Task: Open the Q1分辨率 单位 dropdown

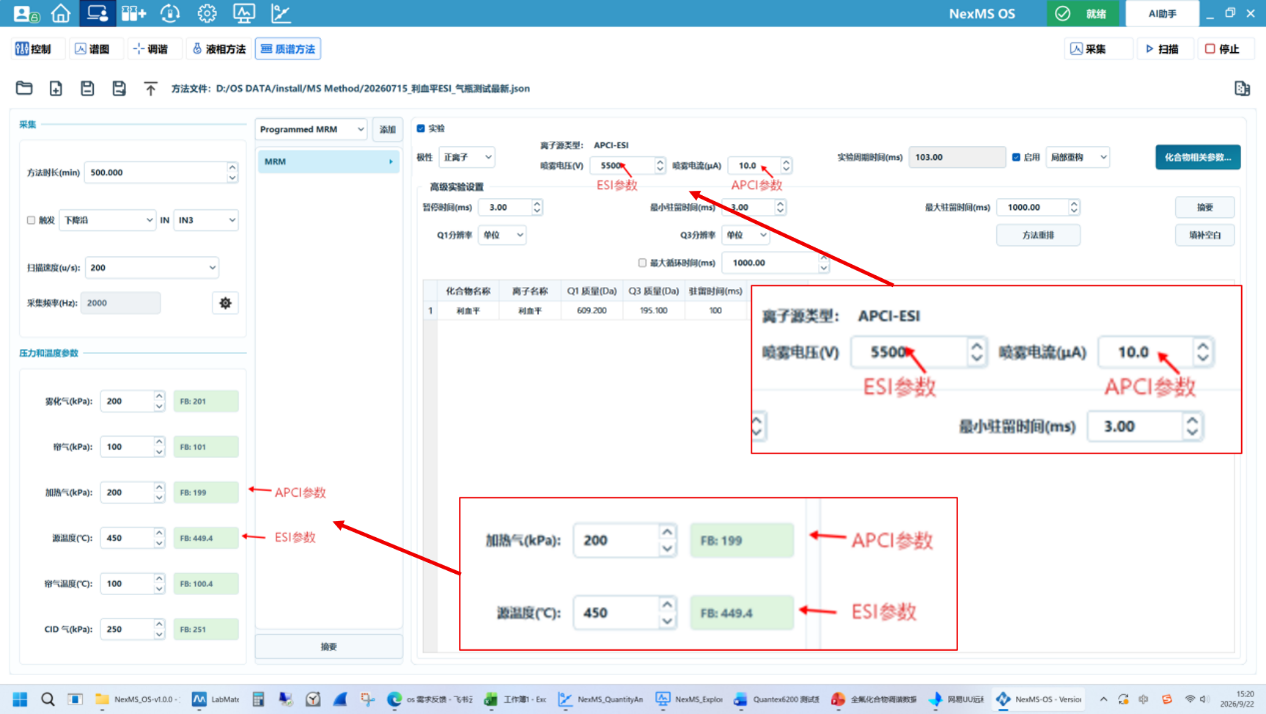Action: (x=502, y=235)
